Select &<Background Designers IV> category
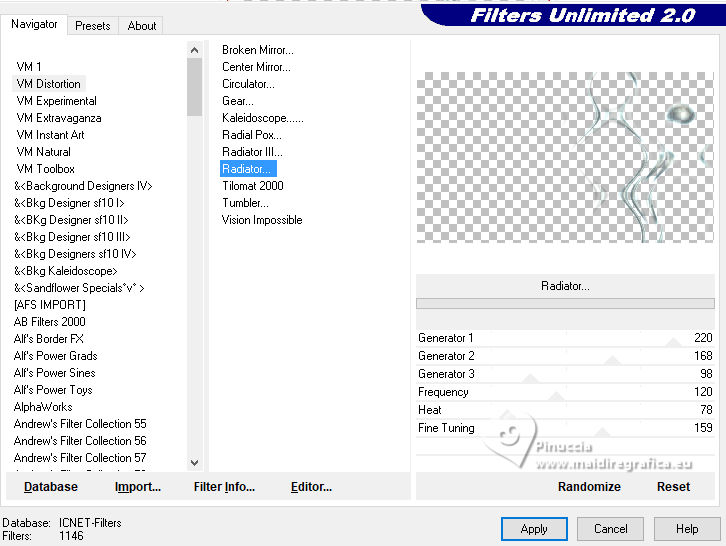The width and height of the screenshot is (726, 546). tap(83, 186)
